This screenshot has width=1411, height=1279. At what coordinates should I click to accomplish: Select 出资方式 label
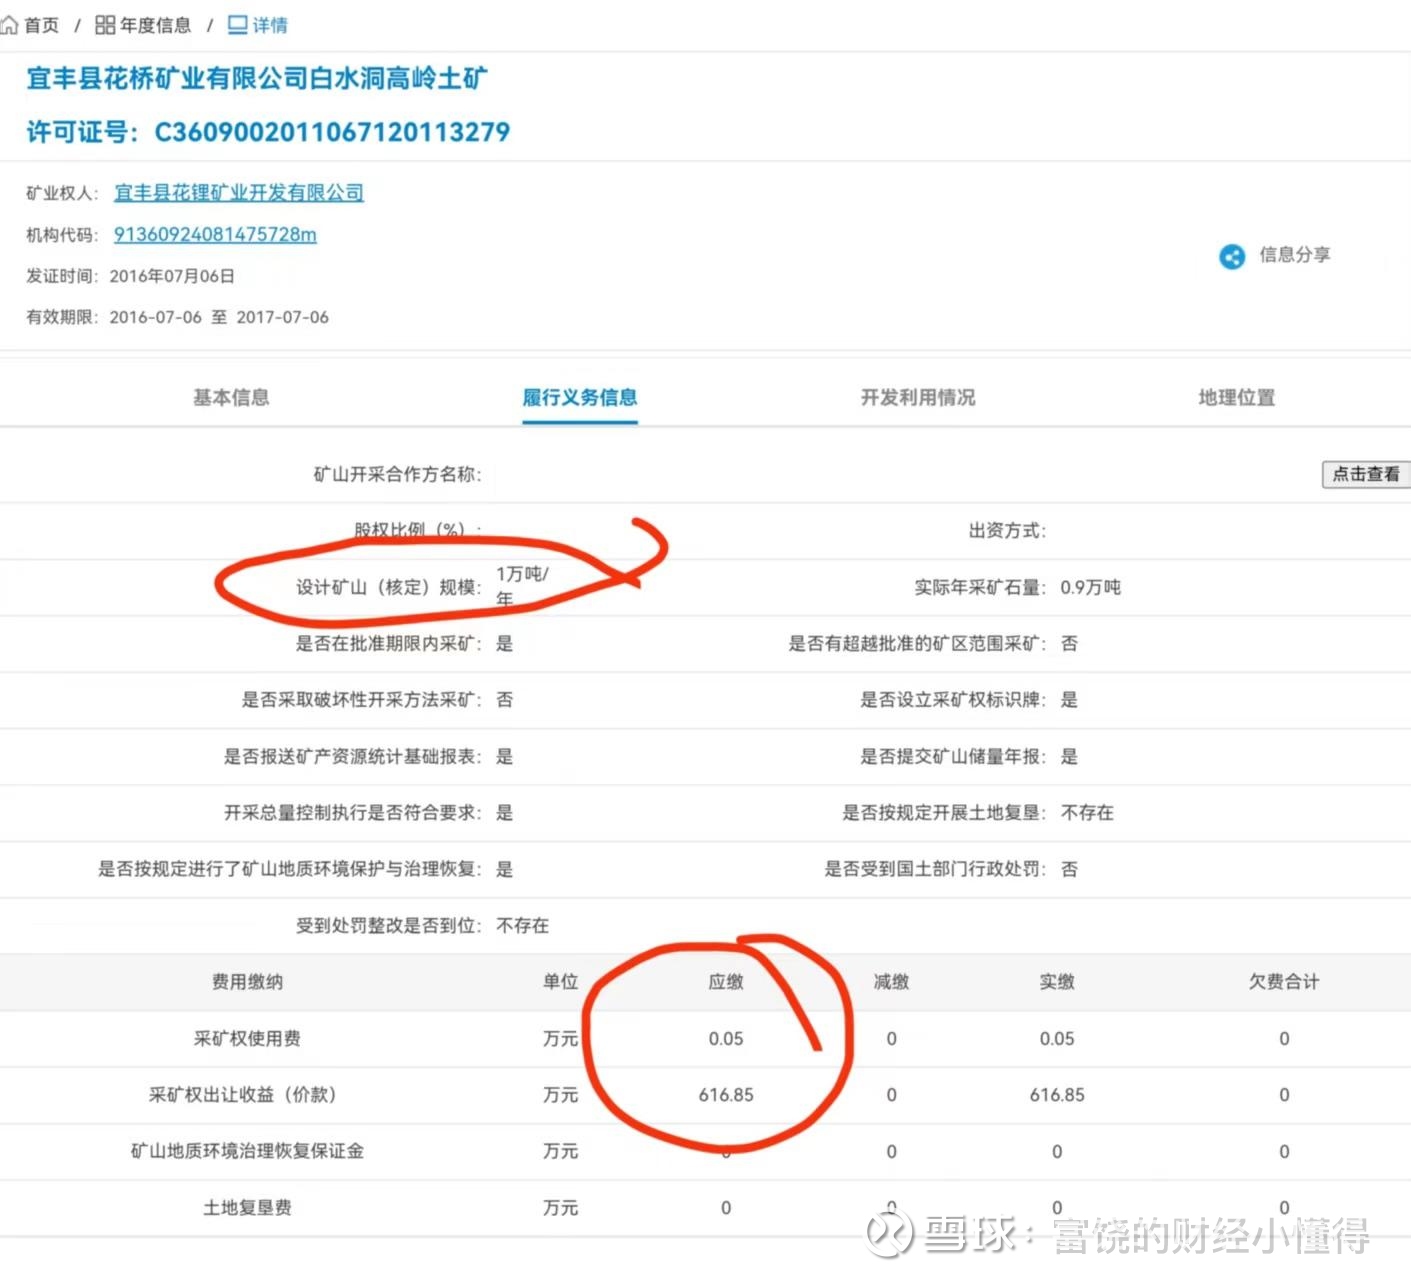[1007, 530]
